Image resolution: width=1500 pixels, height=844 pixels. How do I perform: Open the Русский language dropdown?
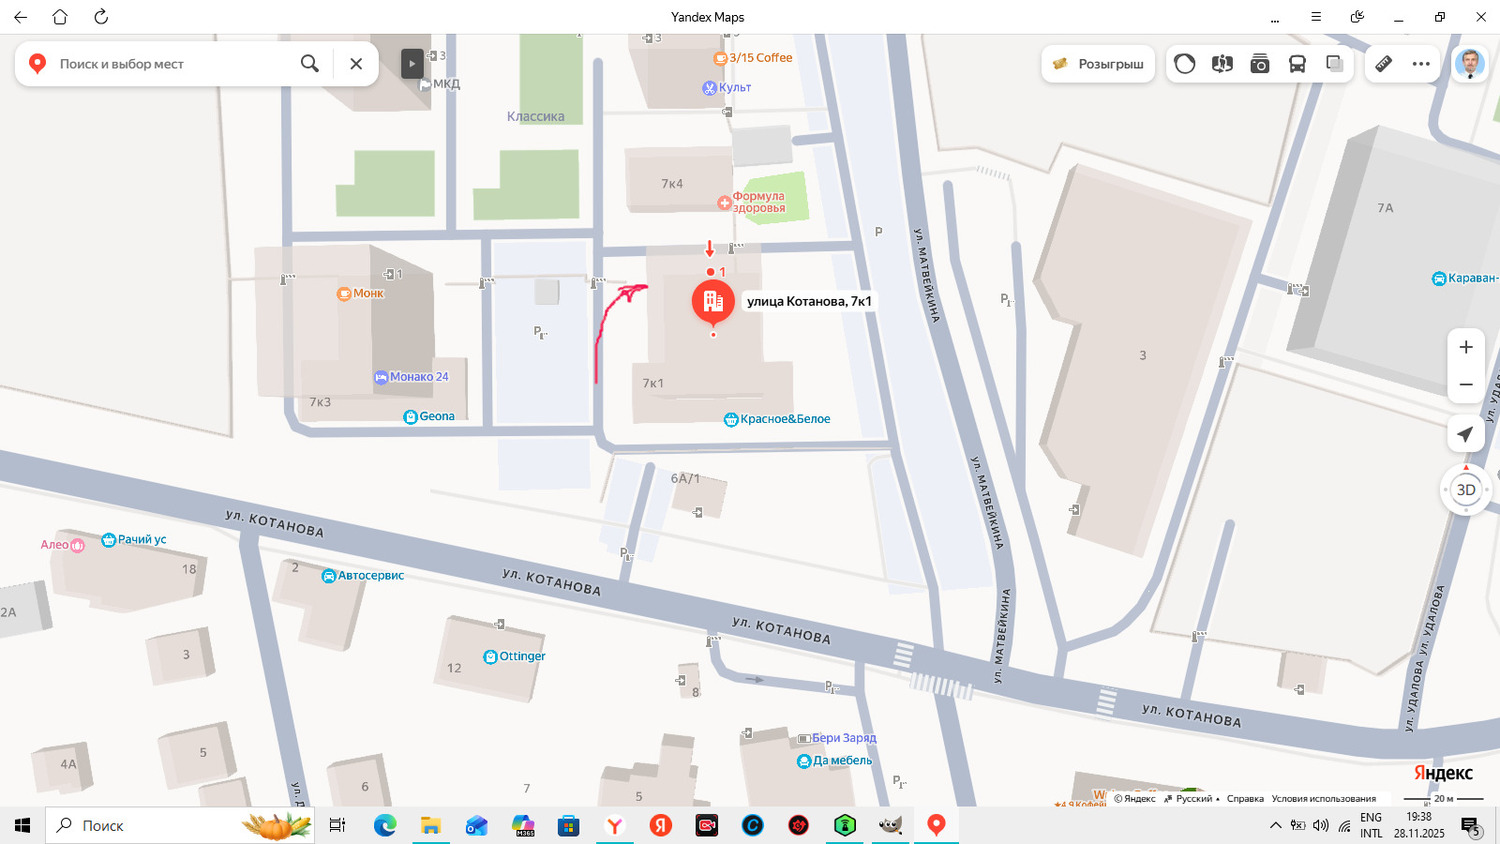(x=1195, y=799)
